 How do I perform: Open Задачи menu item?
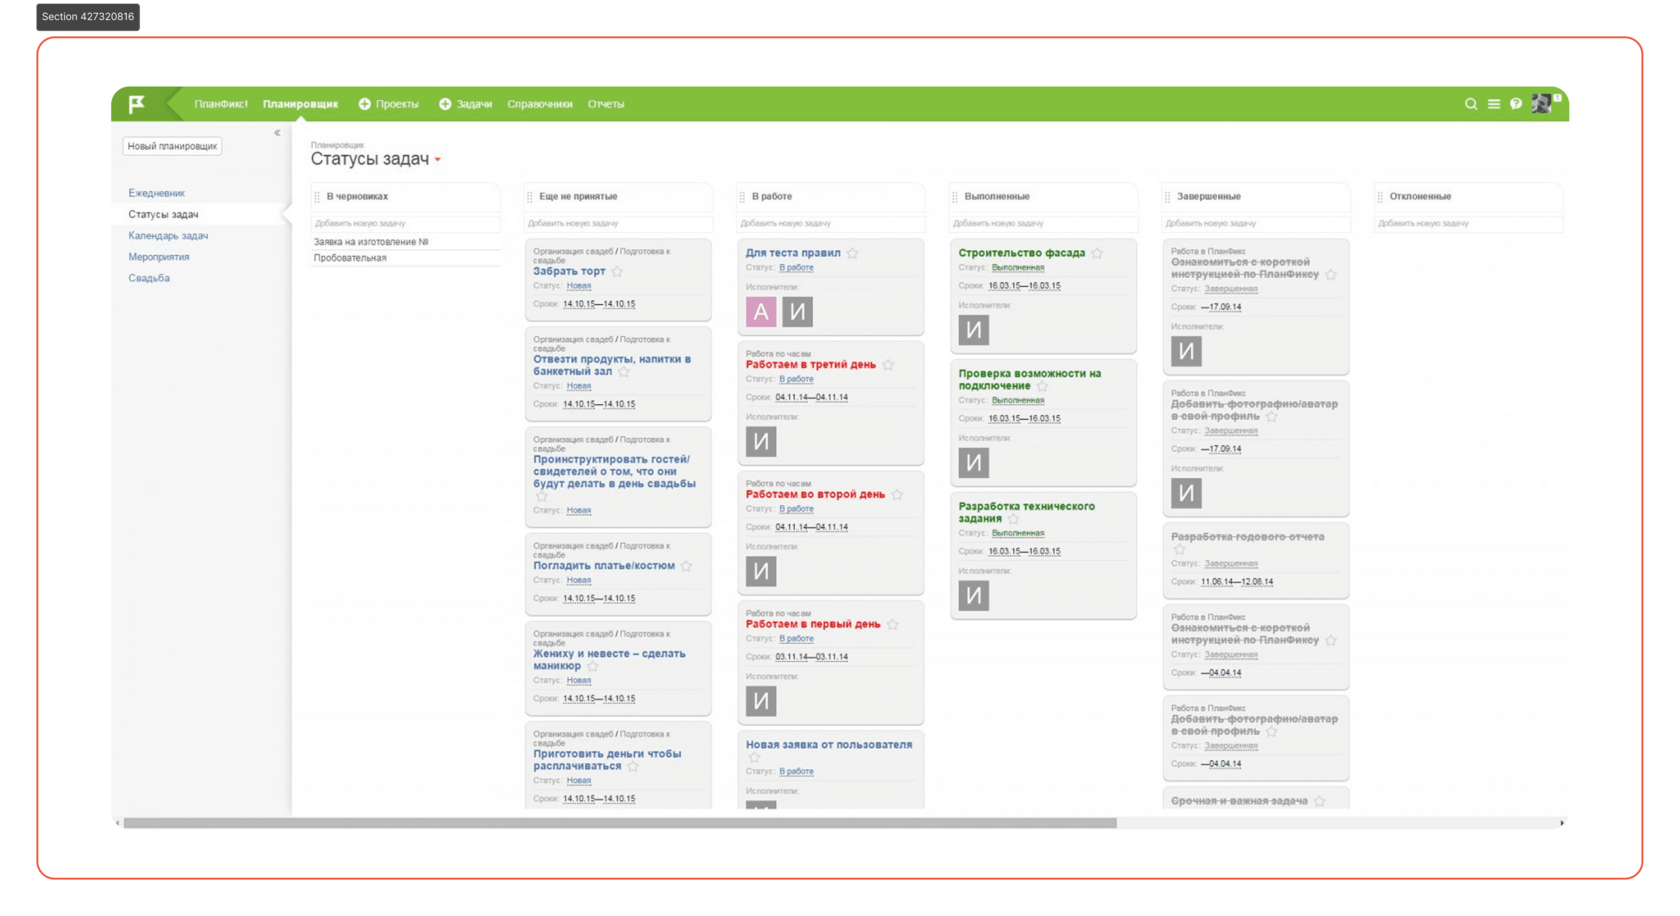click(474, 104)
